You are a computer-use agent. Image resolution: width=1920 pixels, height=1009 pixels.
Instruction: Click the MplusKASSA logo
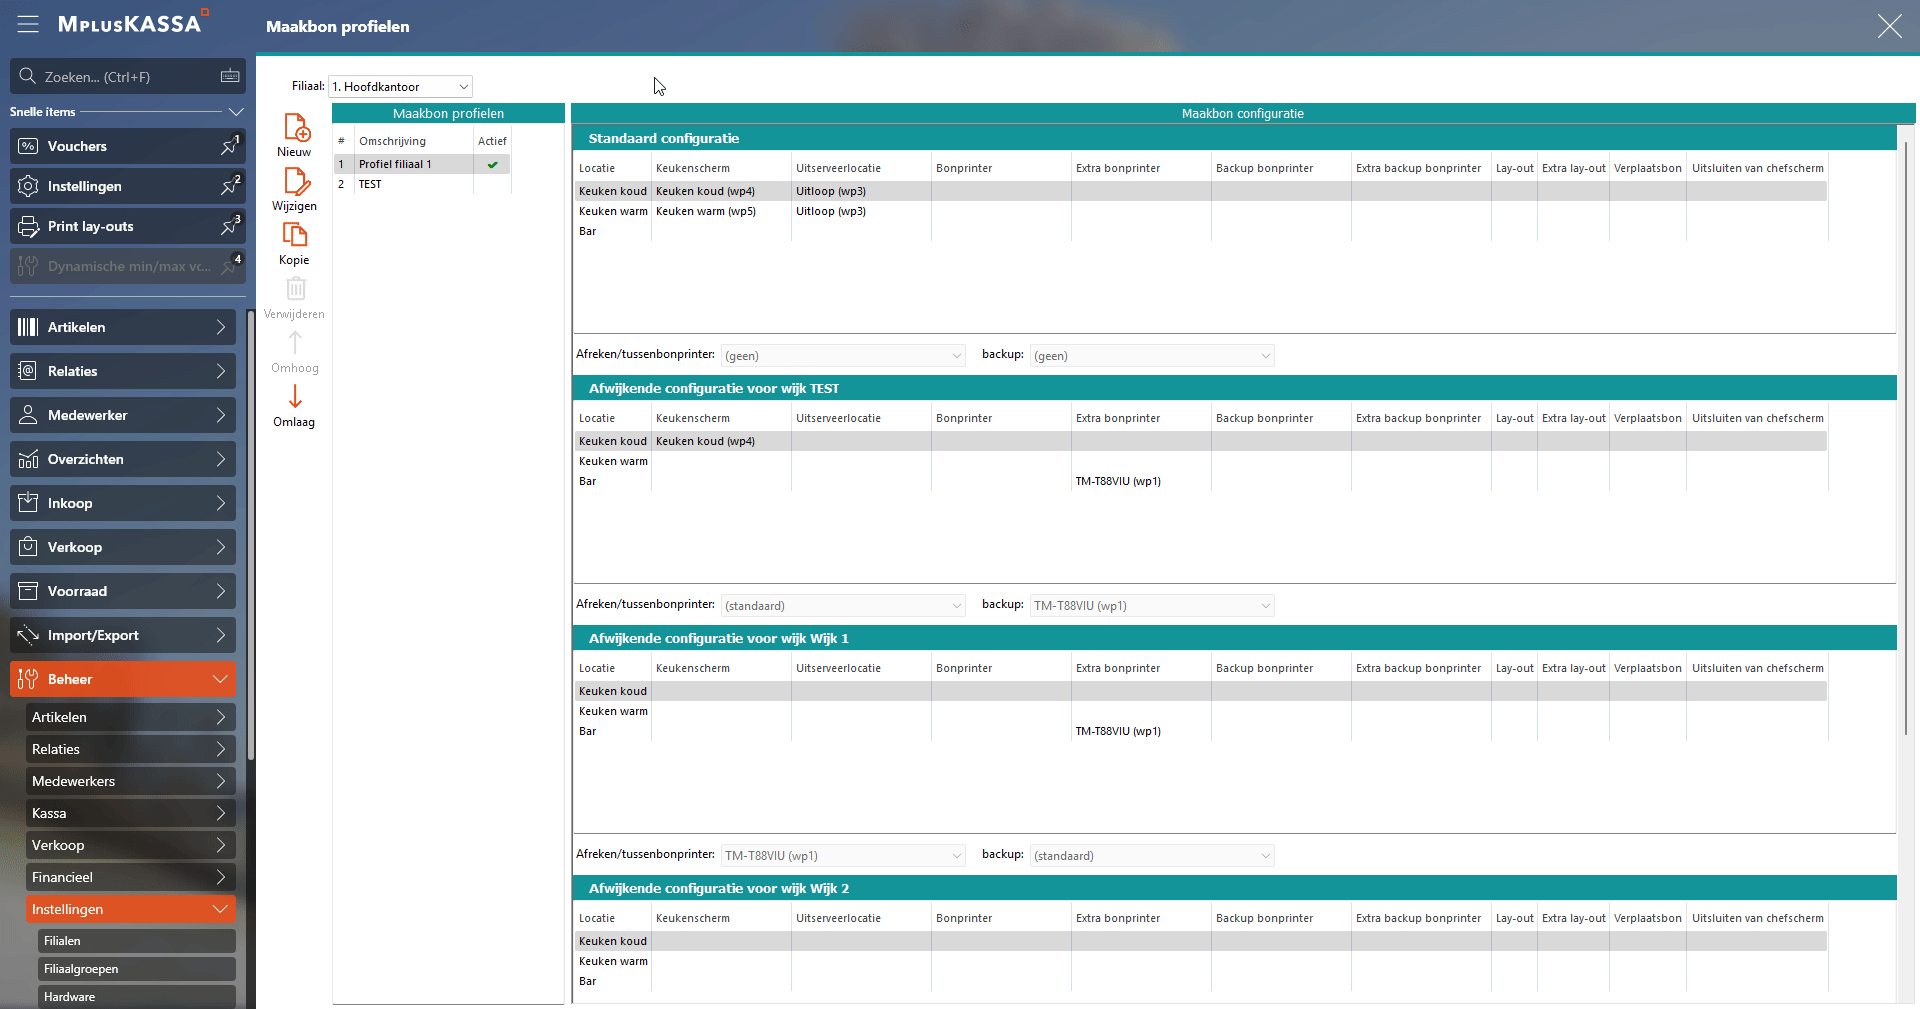(131, 23)
